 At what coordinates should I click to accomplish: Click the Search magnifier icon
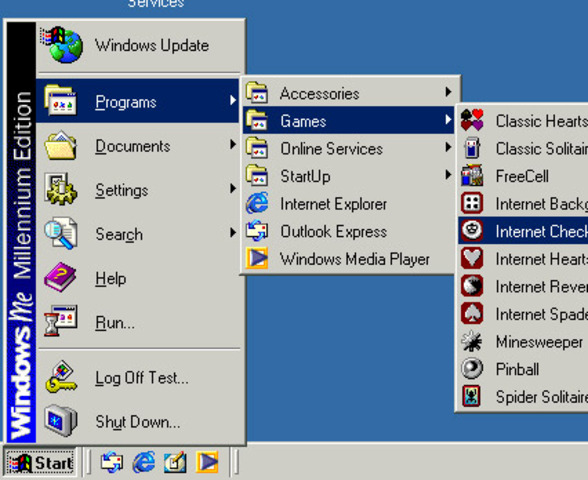60,233
